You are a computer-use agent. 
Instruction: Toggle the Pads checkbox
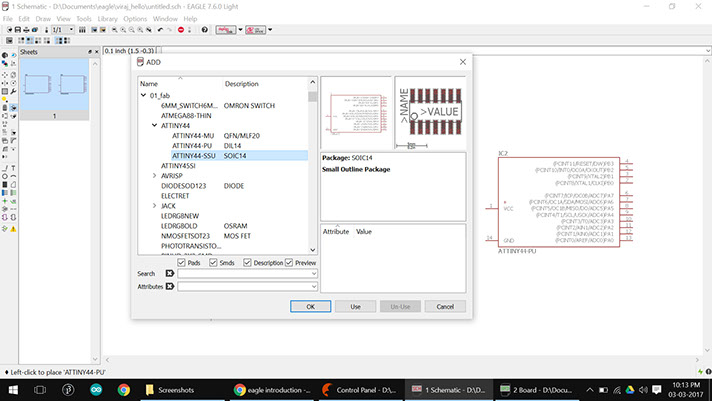click(x=181, y=262)
